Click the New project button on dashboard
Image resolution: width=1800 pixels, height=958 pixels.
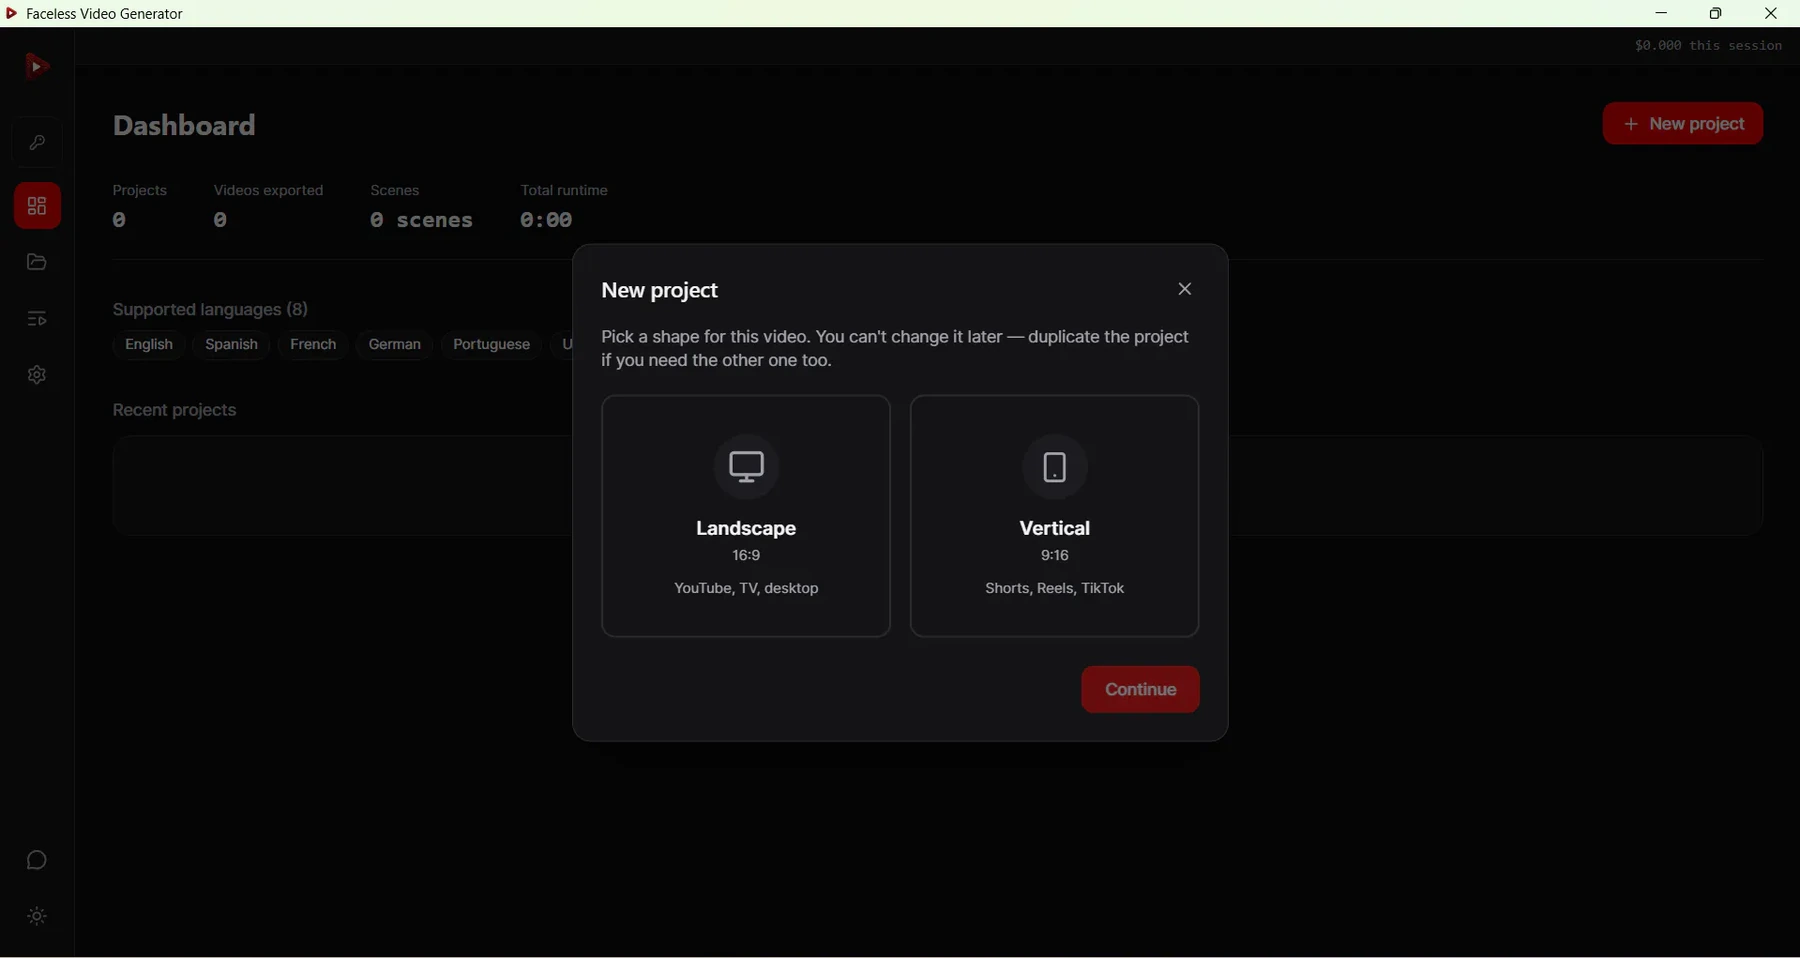(x=1683, y=124)
